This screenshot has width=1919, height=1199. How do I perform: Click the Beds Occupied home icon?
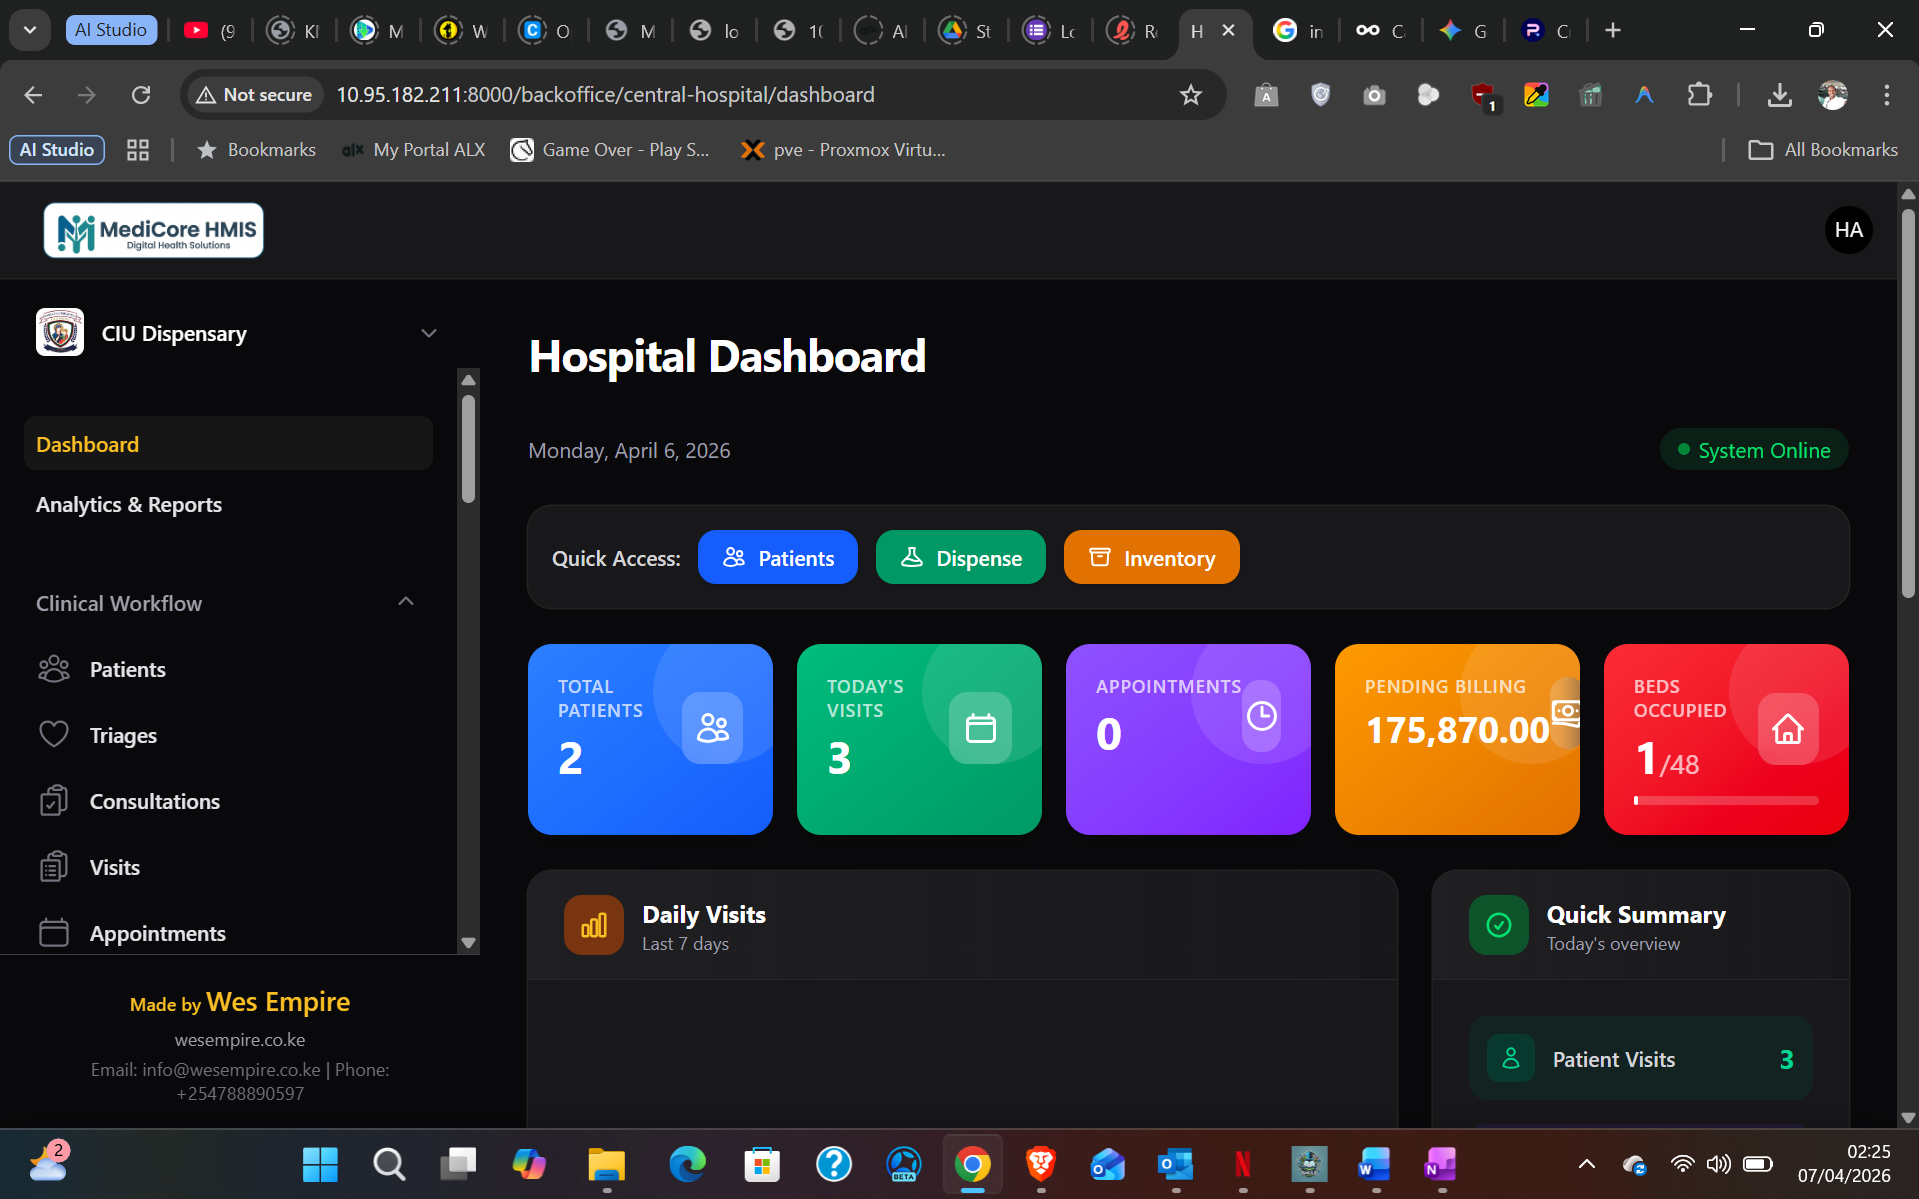pyautogui.click(x=1787, y=729)
